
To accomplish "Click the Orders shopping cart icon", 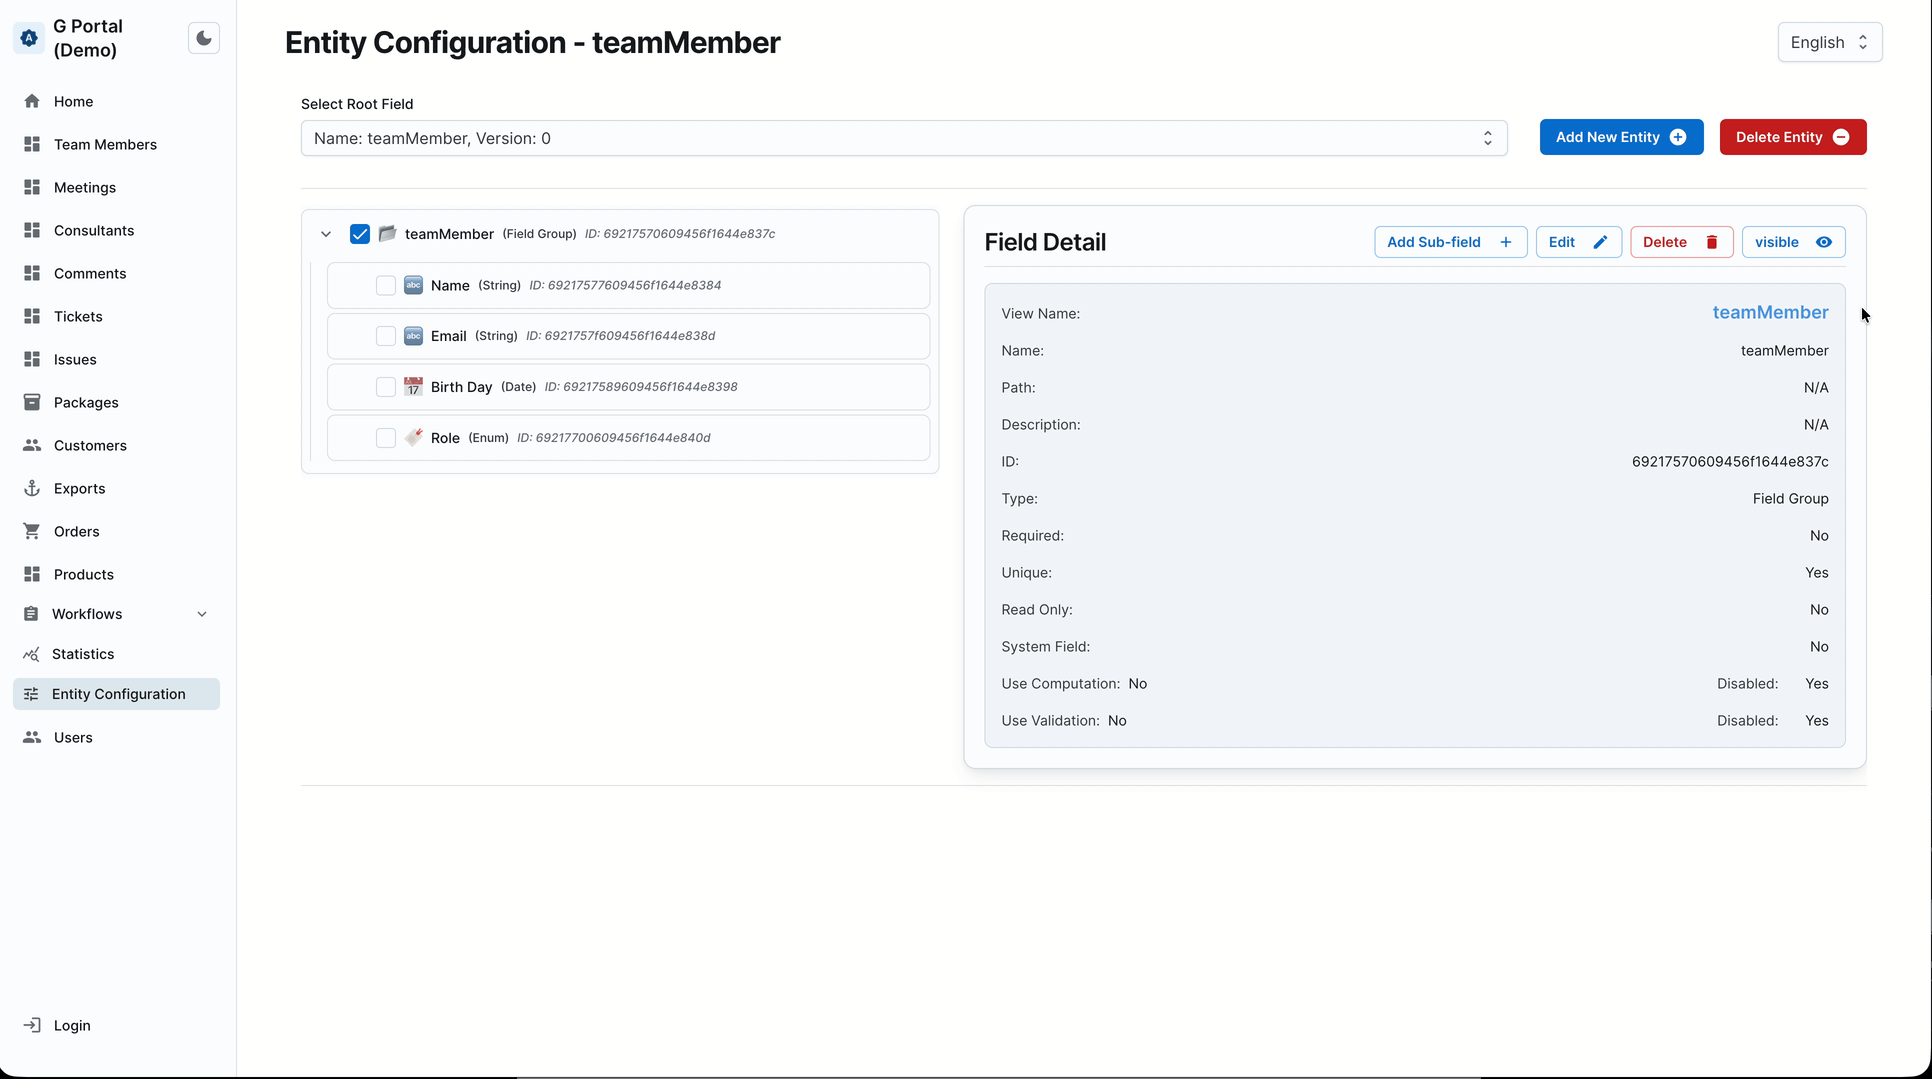I will 32,531.
